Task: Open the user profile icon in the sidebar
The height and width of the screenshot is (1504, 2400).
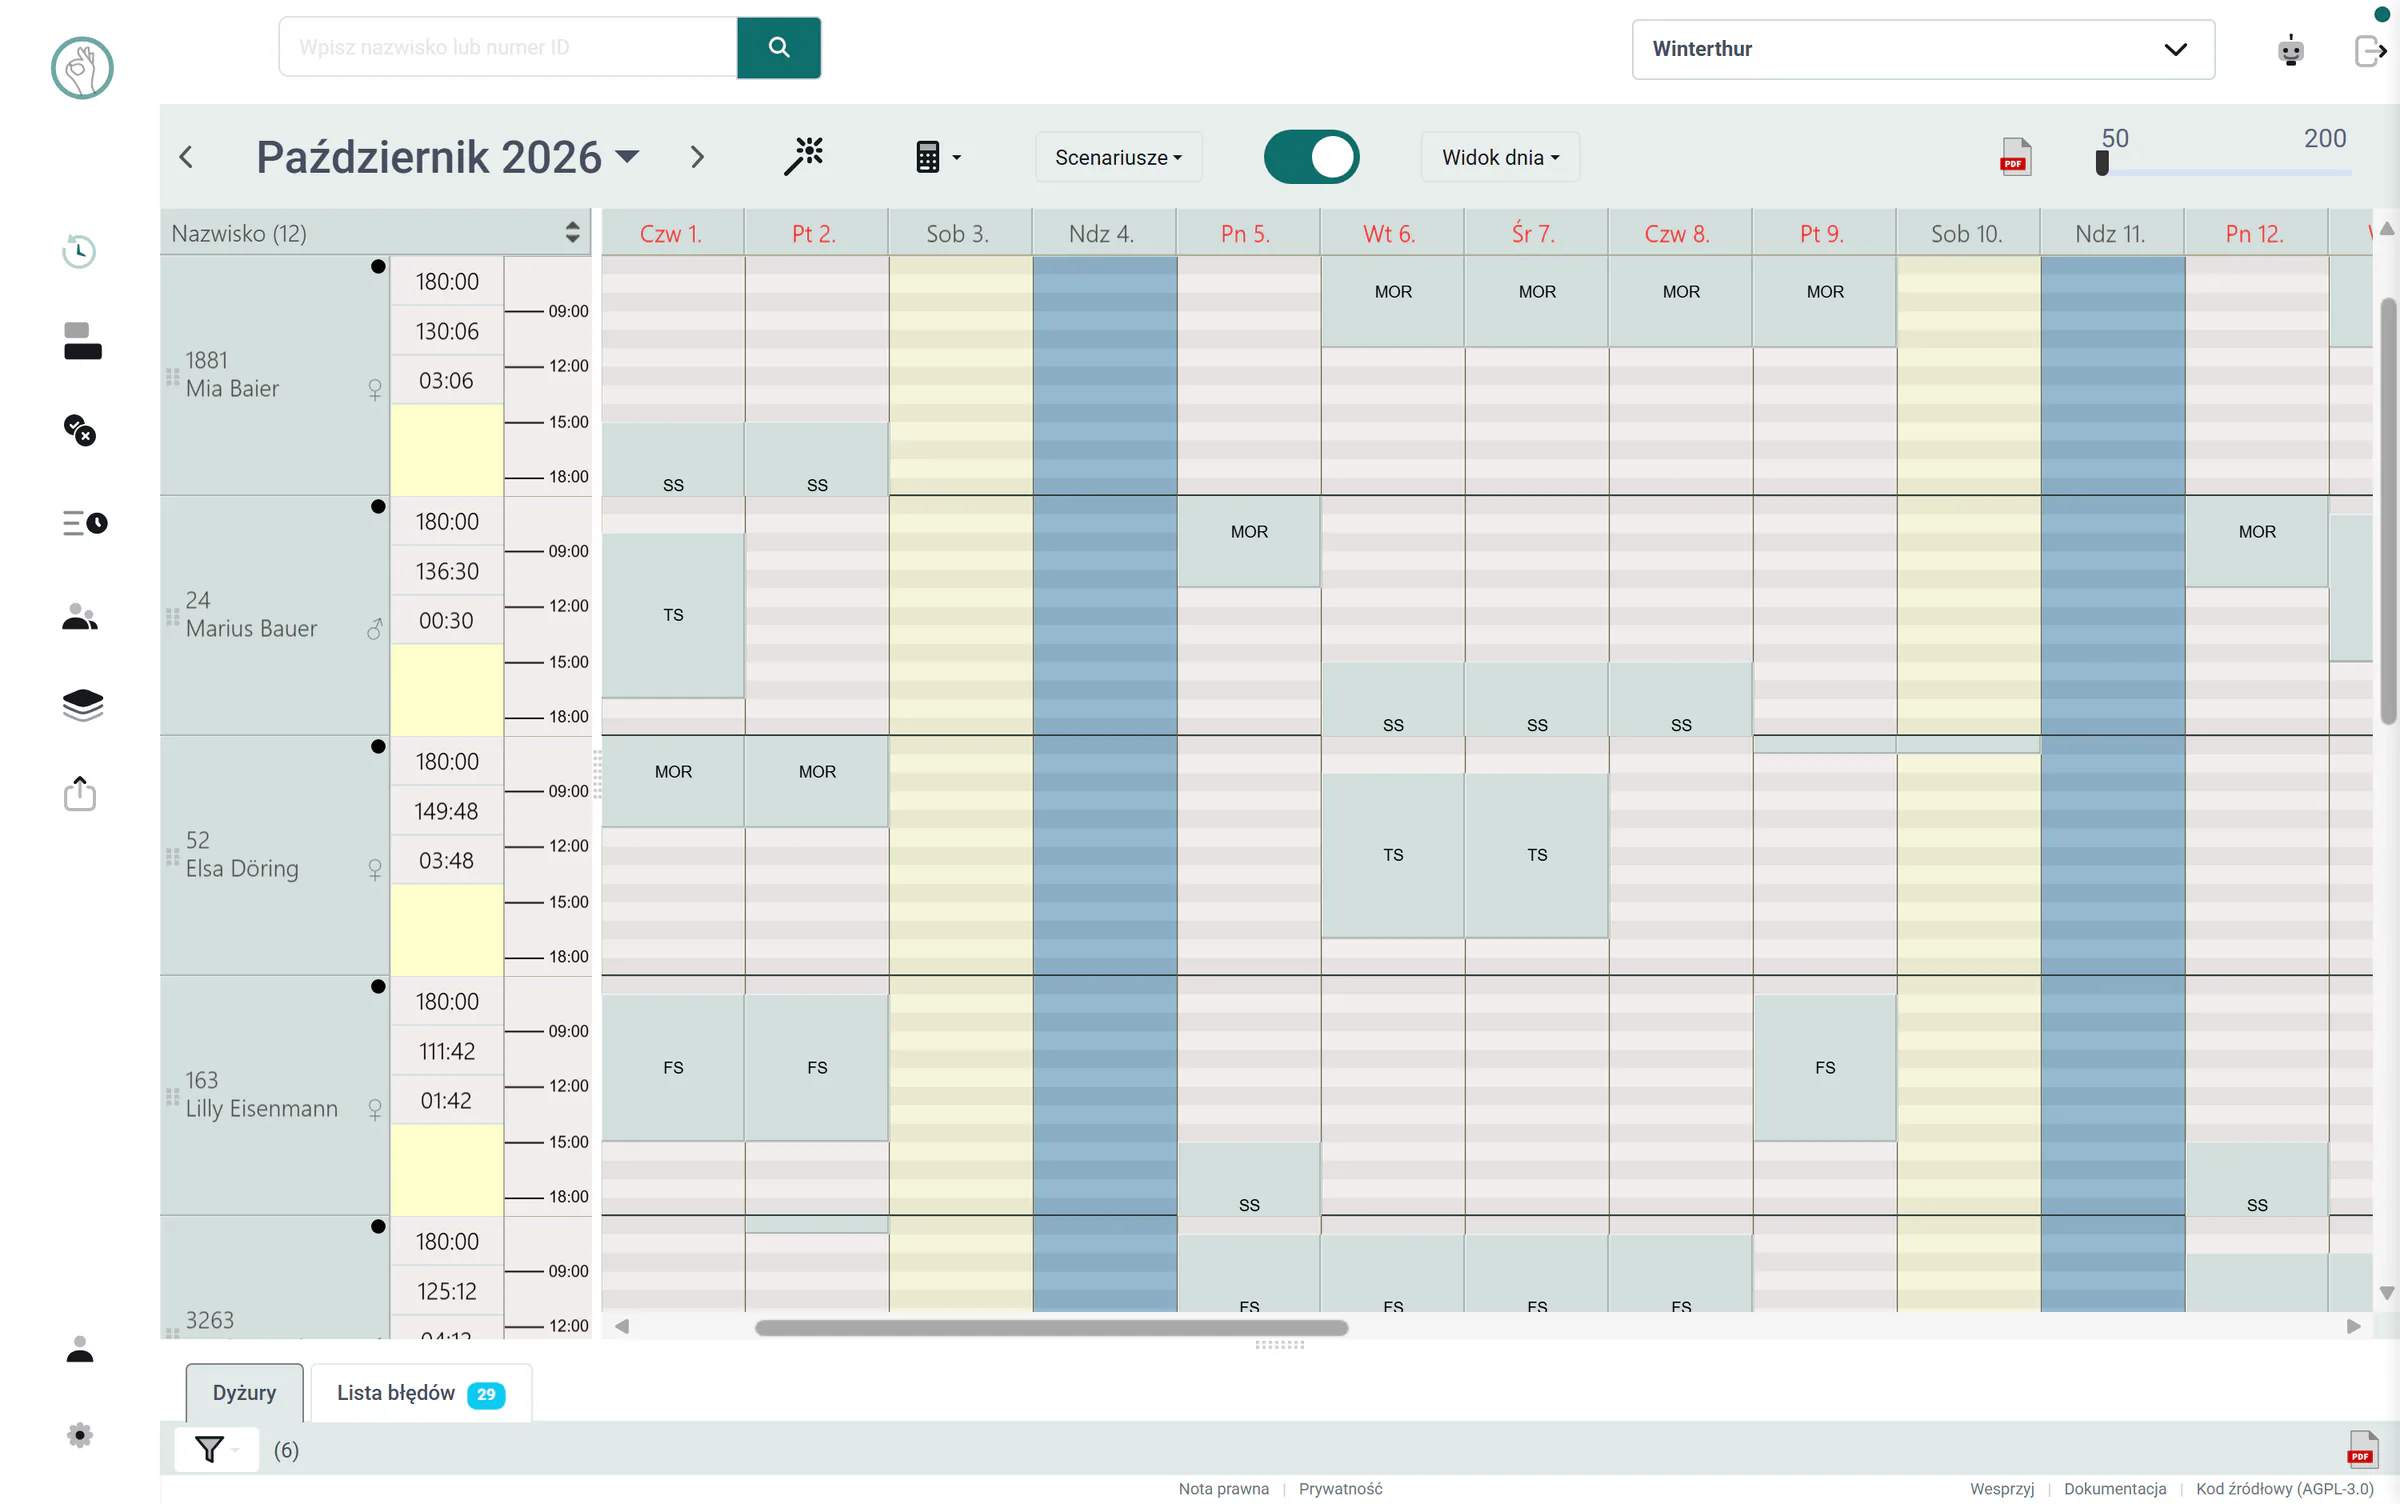Action: click(x=80, y=1349)
